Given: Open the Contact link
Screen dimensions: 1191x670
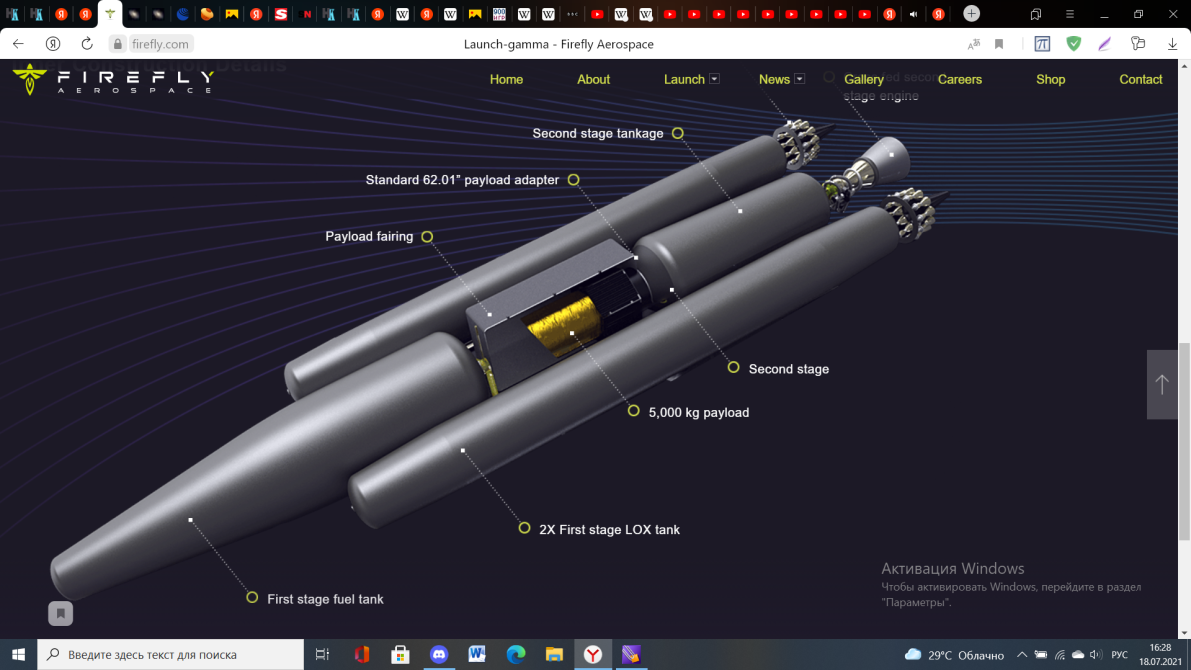Looking at the screenshot, I should click(1140, 79).
